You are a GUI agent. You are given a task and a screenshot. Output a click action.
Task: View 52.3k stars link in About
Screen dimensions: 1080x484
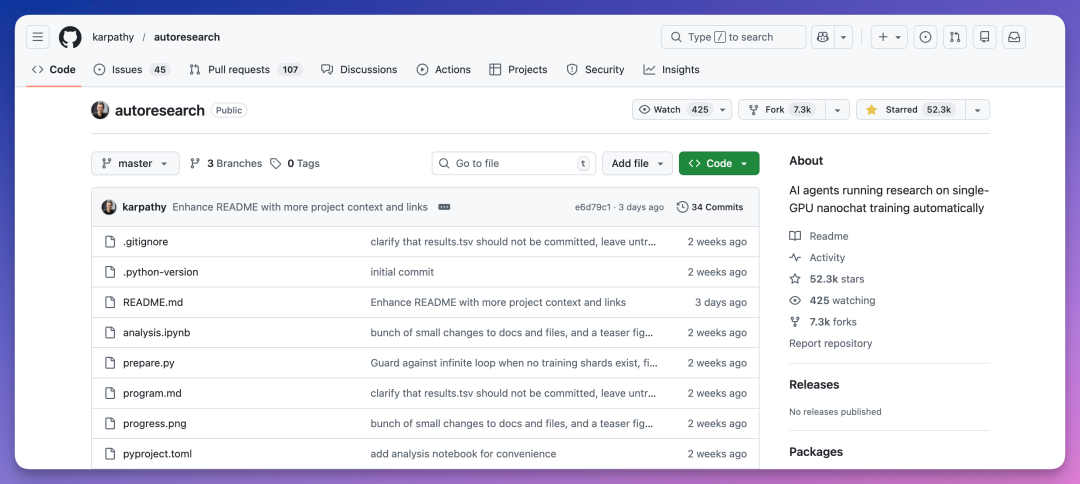827,279
